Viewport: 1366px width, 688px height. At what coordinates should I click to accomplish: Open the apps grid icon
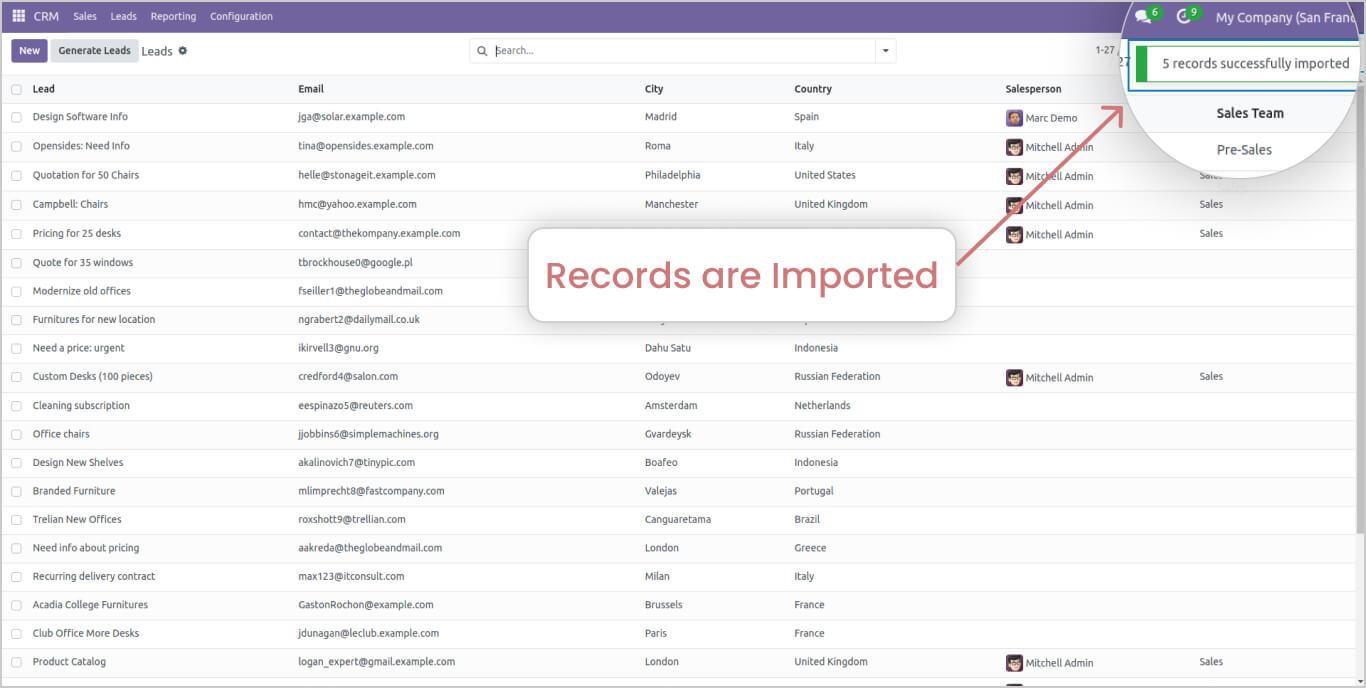[18, 16]
